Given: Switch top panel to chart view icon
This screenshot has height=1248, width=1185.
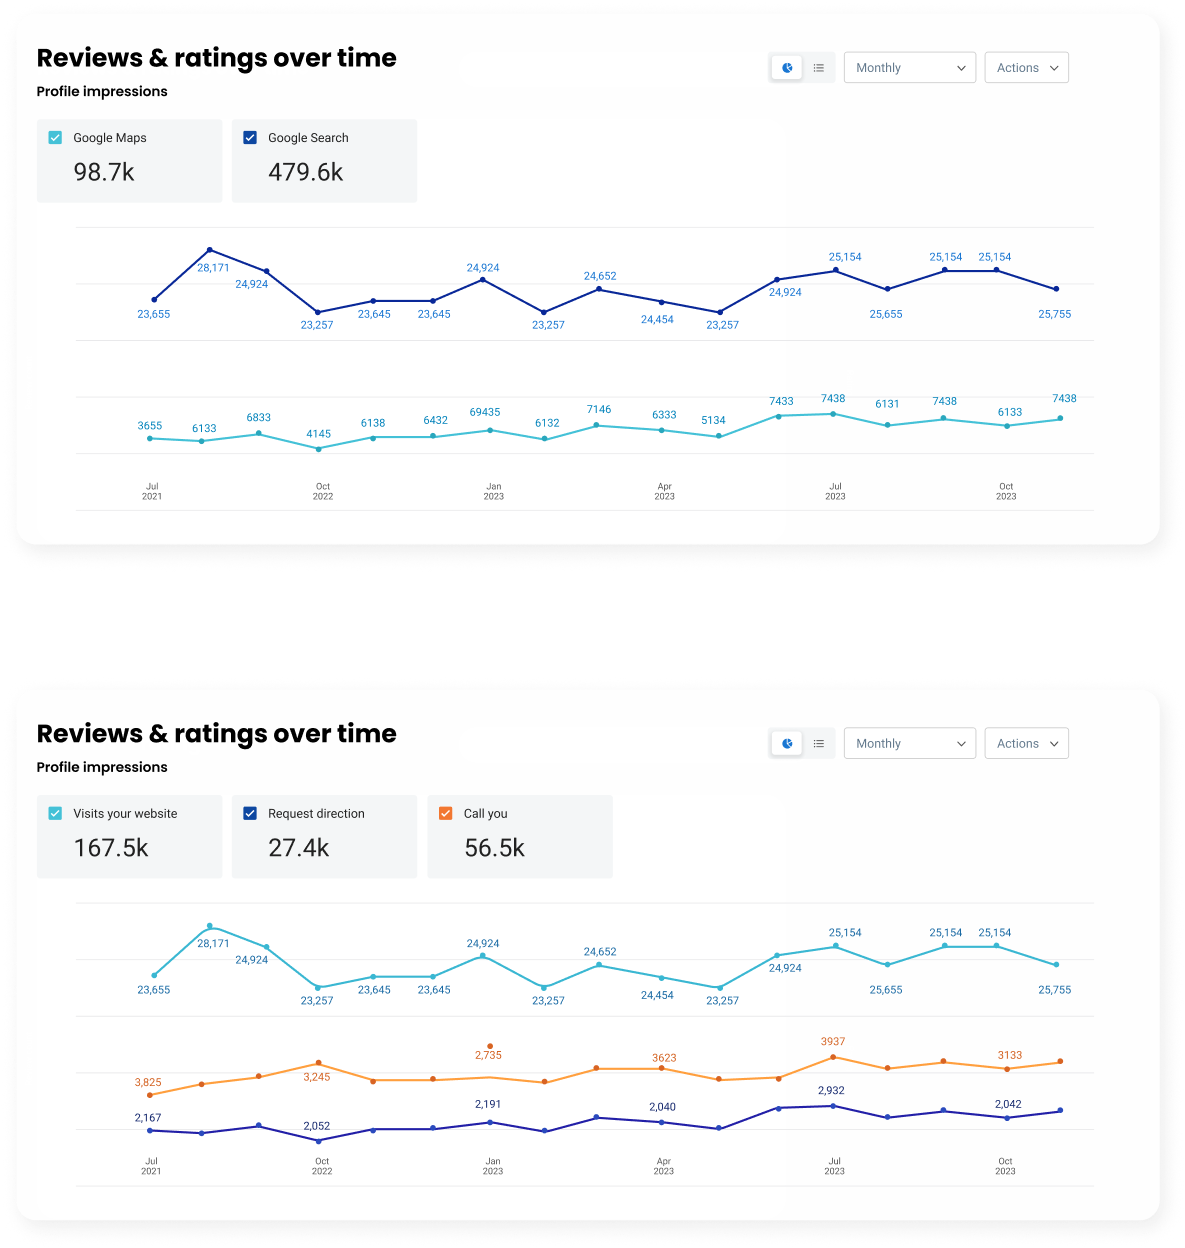Looking at the screenshot, I should [787, 68].
